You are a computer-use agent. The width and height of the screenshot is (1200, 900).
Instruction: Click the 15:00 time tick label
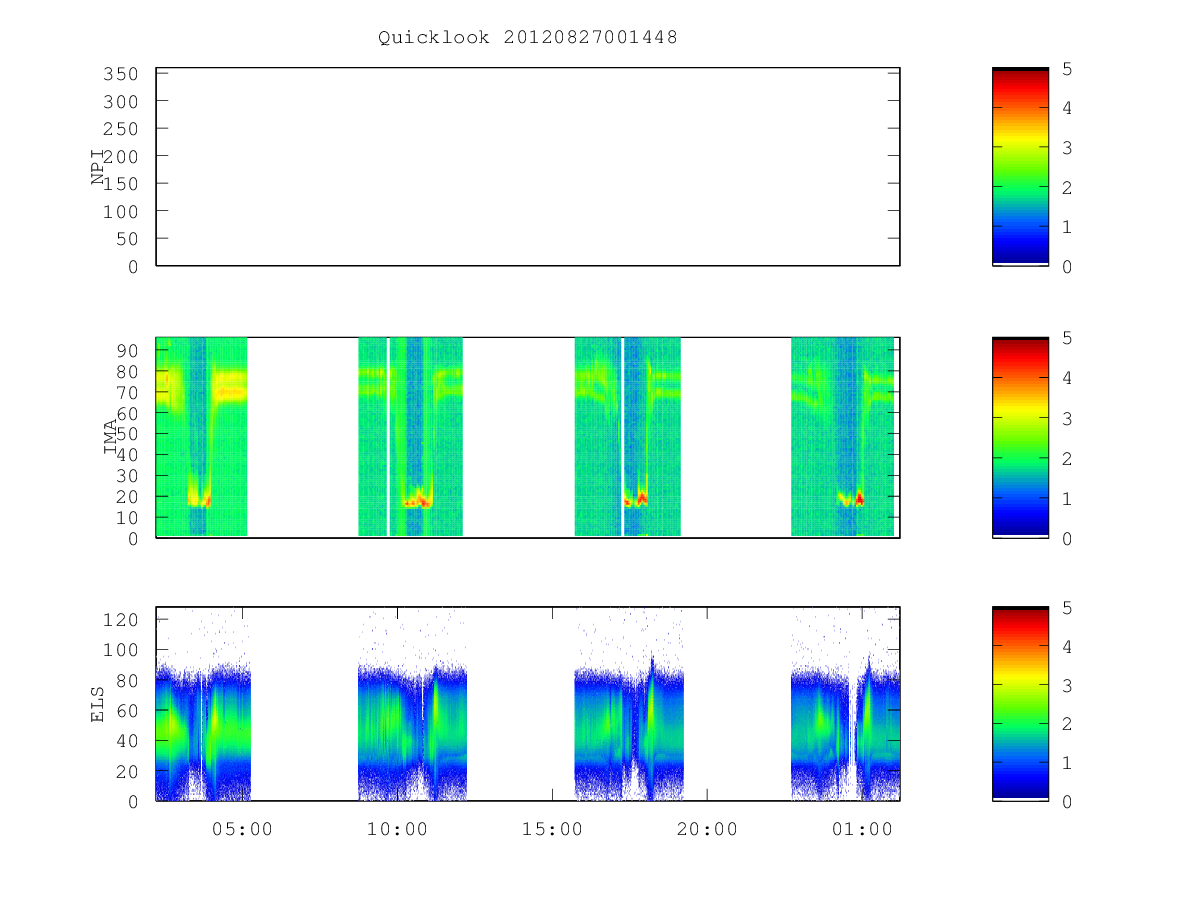click(552, 829)
